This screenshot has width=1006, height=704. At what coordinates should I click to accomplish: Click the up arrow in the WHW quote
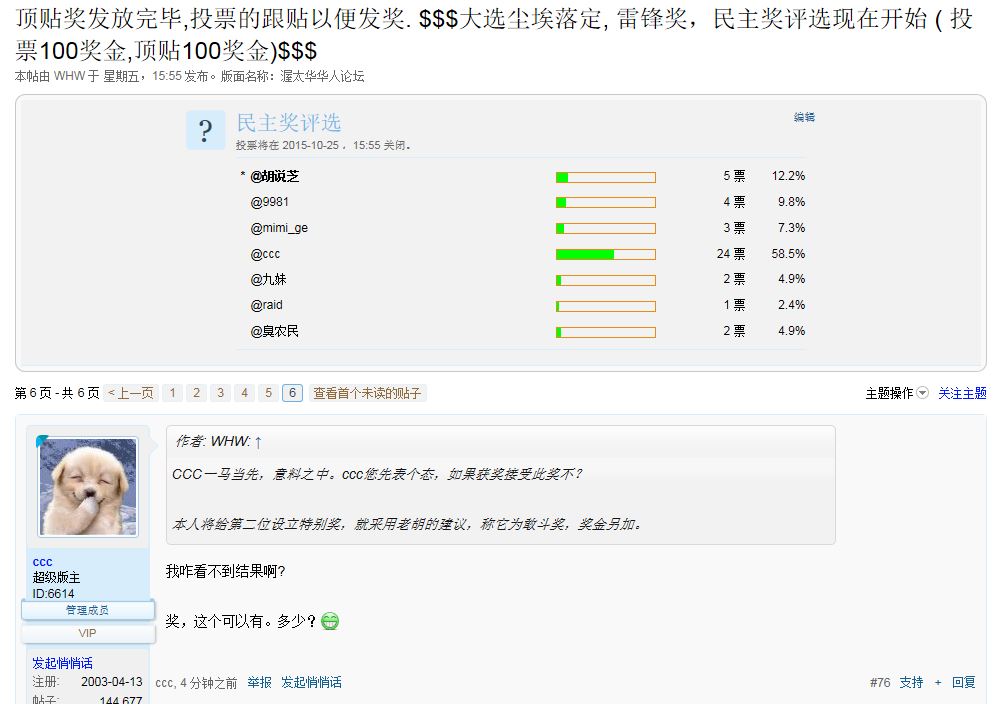coord(258,442)
